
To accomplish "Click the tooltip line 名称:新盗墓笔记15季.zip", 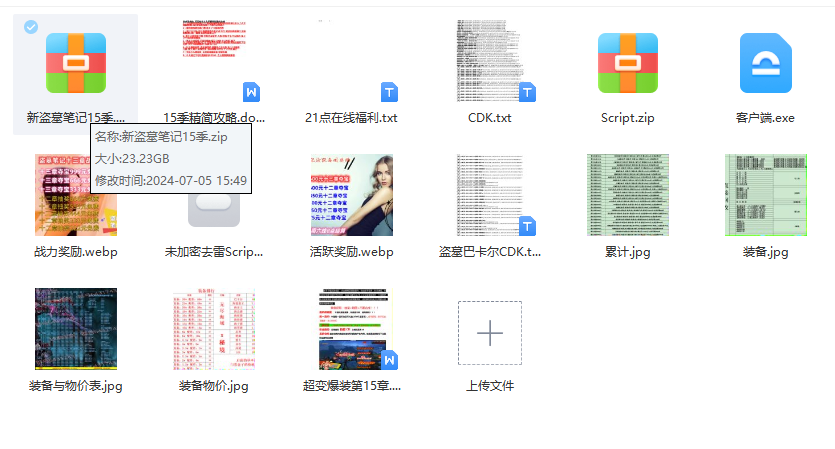I will pyautogui.click(x=161, y=137).
